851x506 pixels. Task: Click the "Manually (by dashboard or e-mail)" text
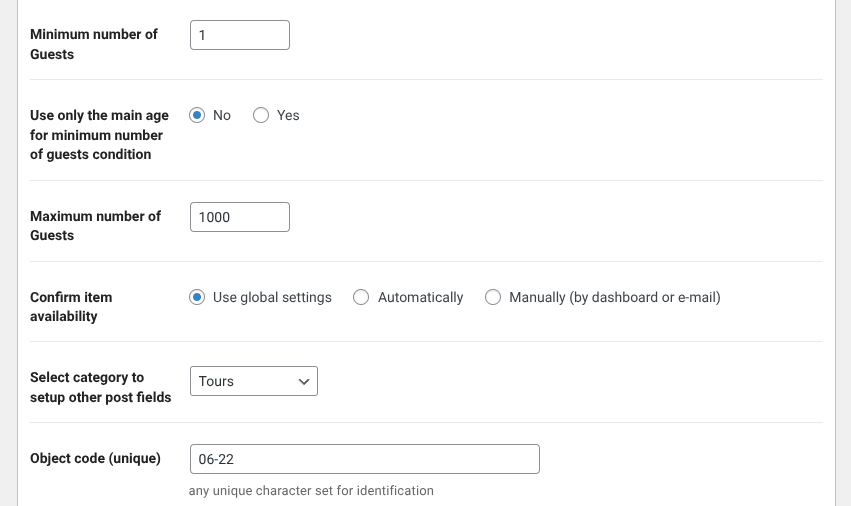614,297
